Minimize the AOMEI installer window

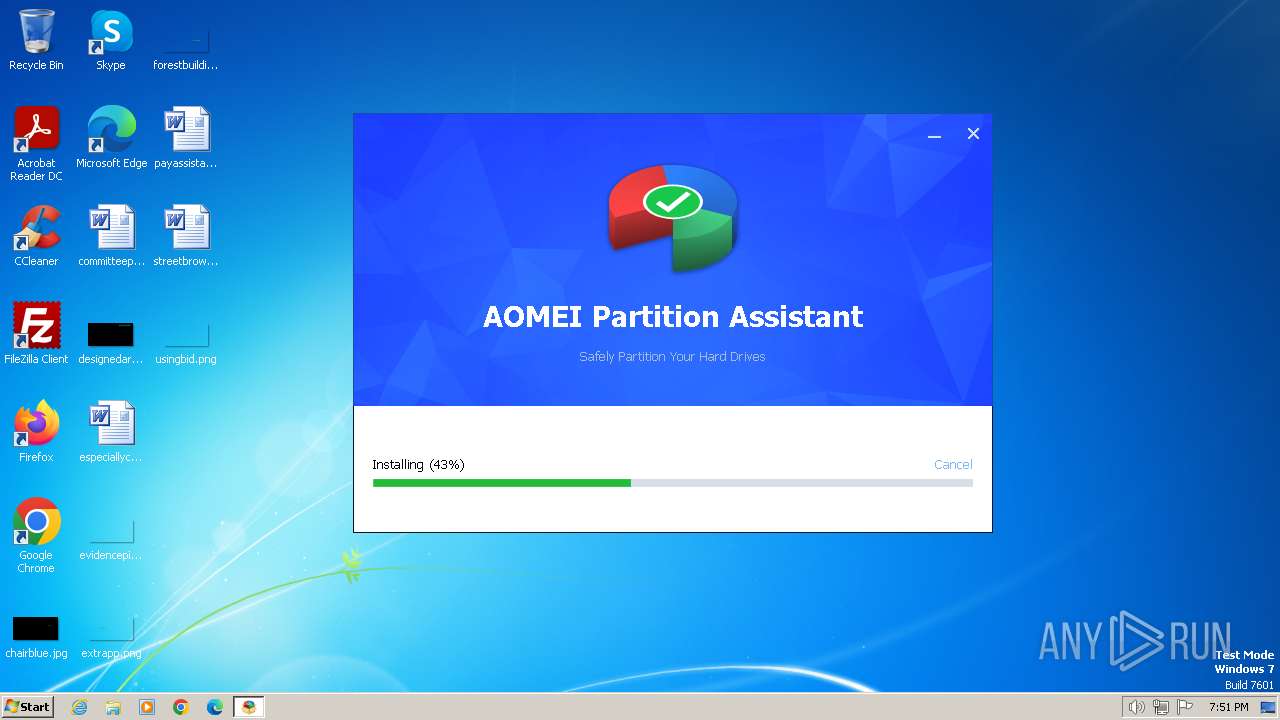coord(934,135)
